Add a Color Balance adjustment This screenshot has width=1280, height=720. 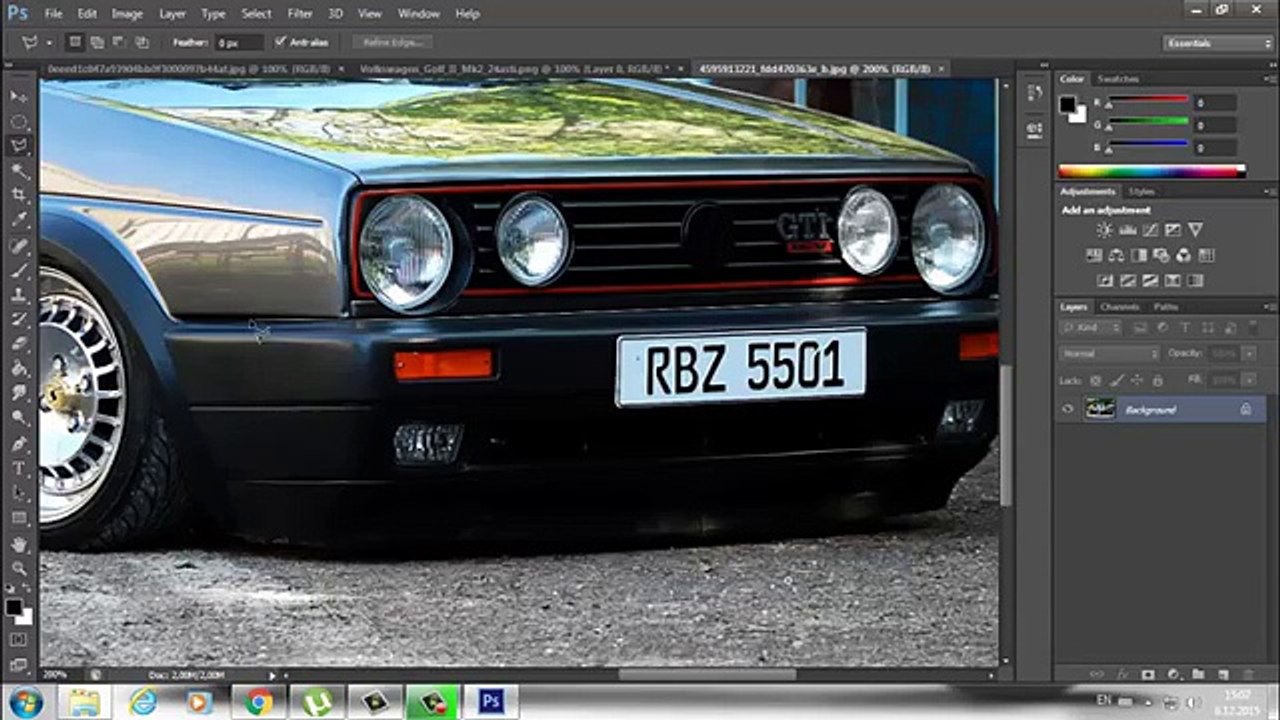[x=1116, y=256]
